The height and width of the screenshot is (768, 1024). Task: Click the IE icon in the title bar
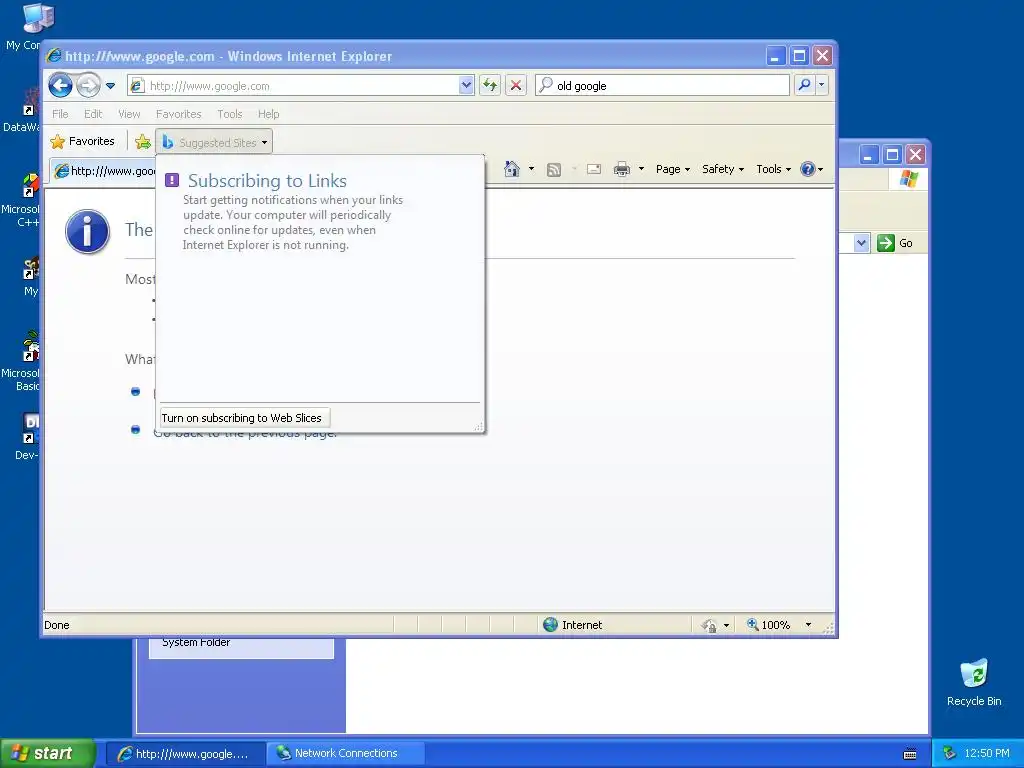click(x=54, y=56)
